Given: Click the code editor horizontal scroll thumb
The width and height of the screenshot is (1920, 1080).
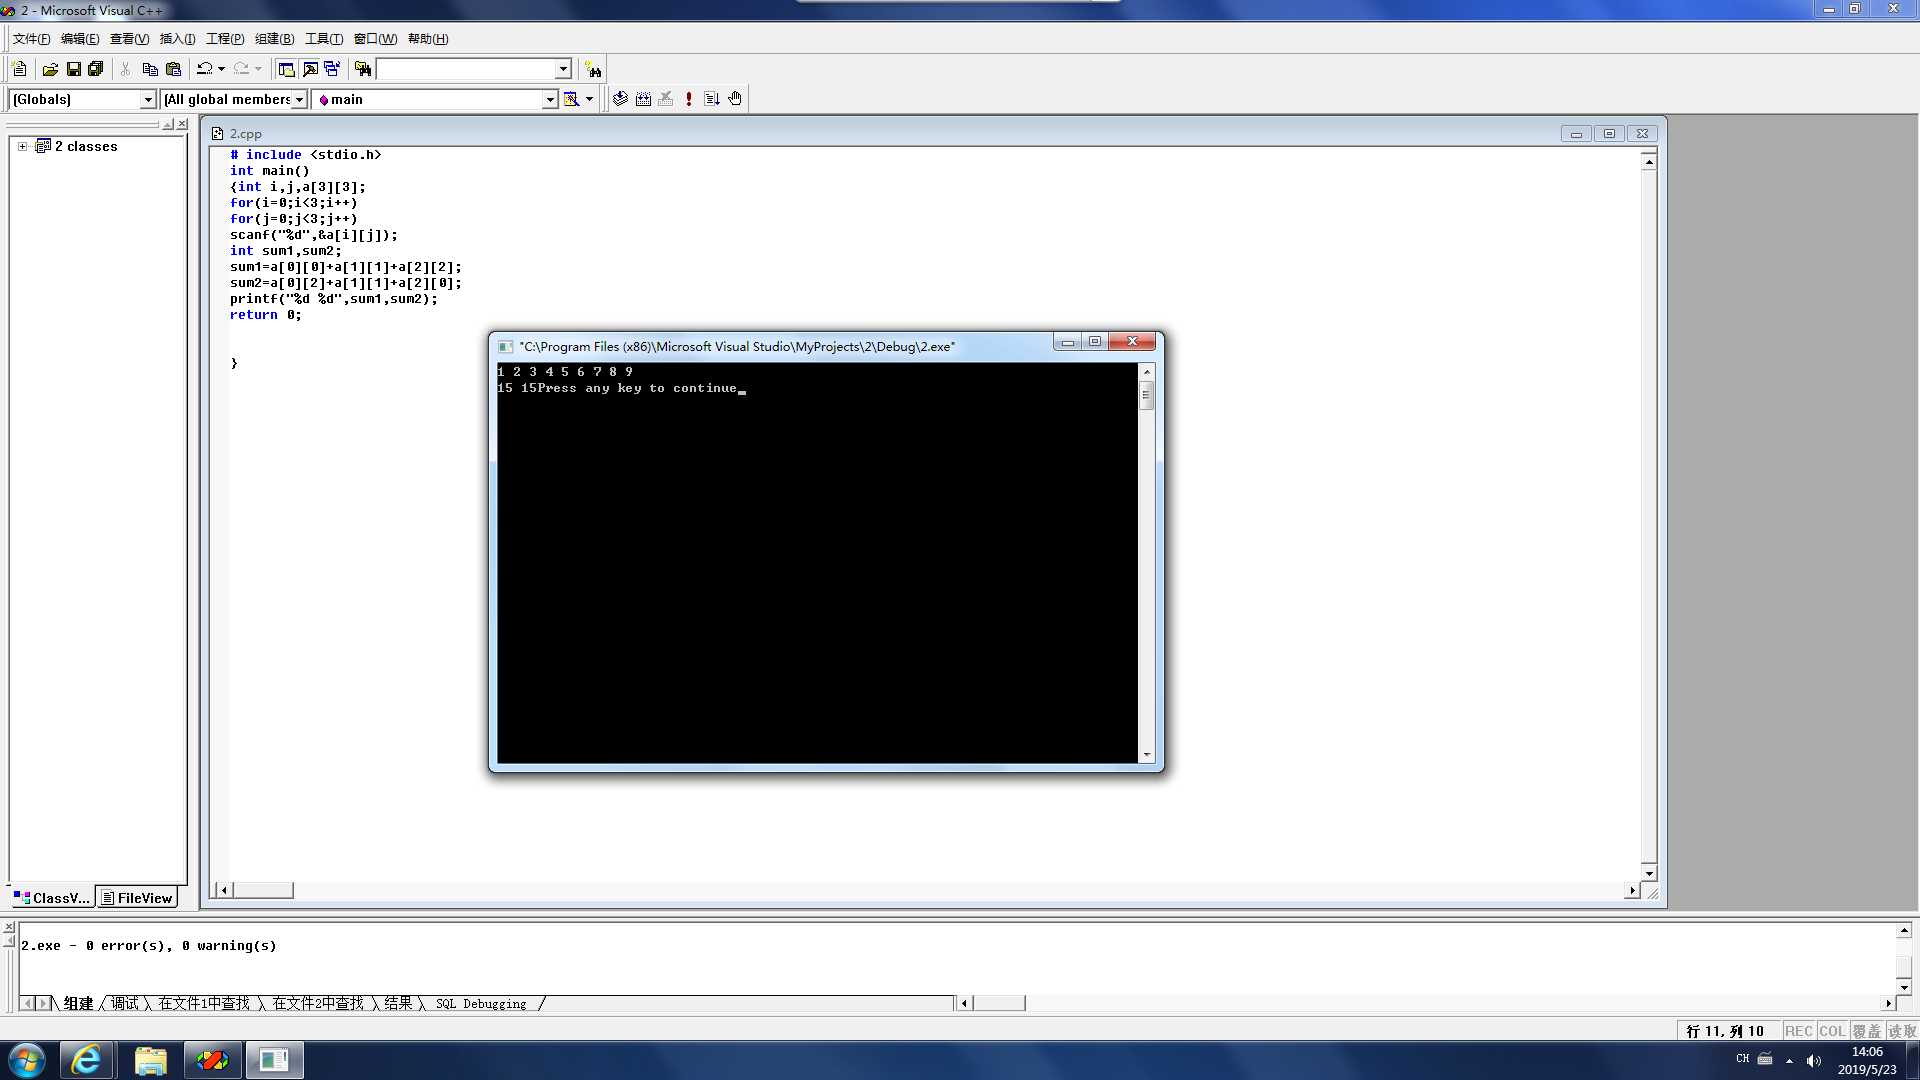Looking at the screenshot, I should coord(263,890).
